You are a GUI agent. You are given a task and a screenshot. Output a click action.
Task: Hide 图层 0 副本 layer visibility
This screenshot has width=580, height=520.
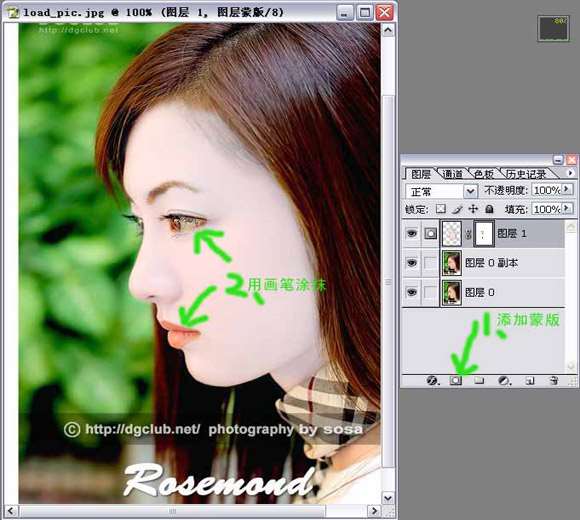[412, 263]
